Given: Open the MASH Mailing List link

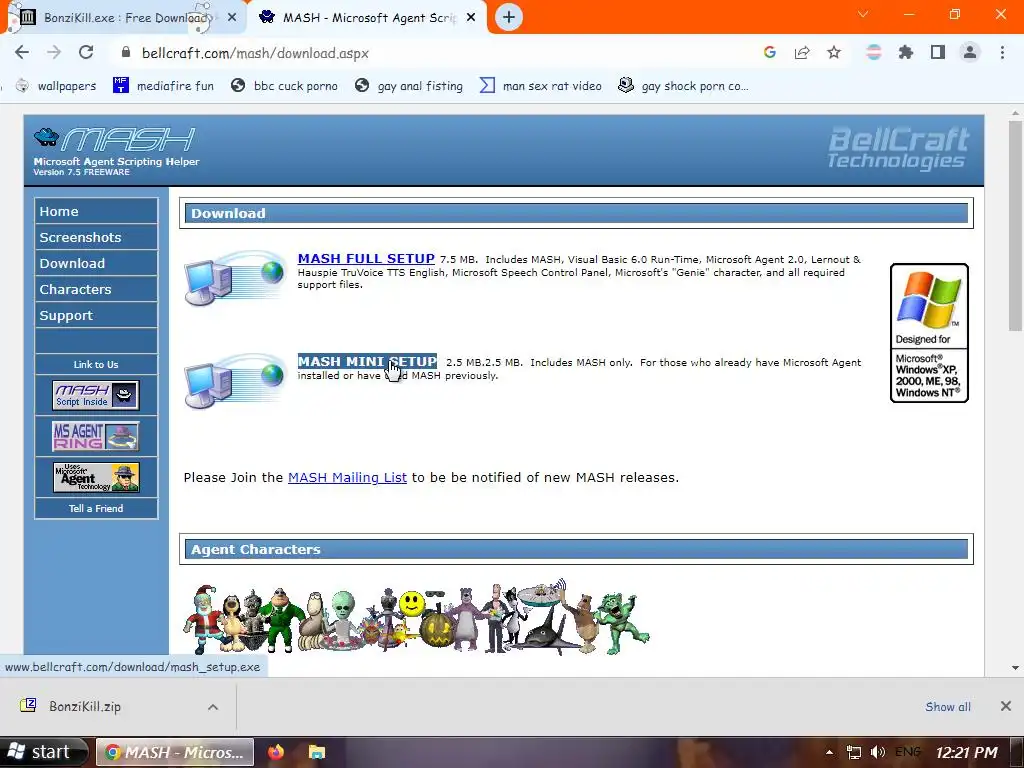Looking at the screenshot, I should coord(347,477).
